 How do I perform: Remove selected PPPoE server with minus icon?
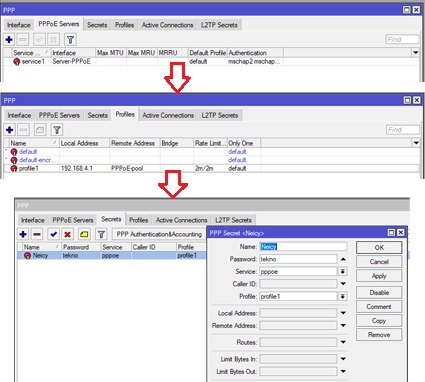23,40
